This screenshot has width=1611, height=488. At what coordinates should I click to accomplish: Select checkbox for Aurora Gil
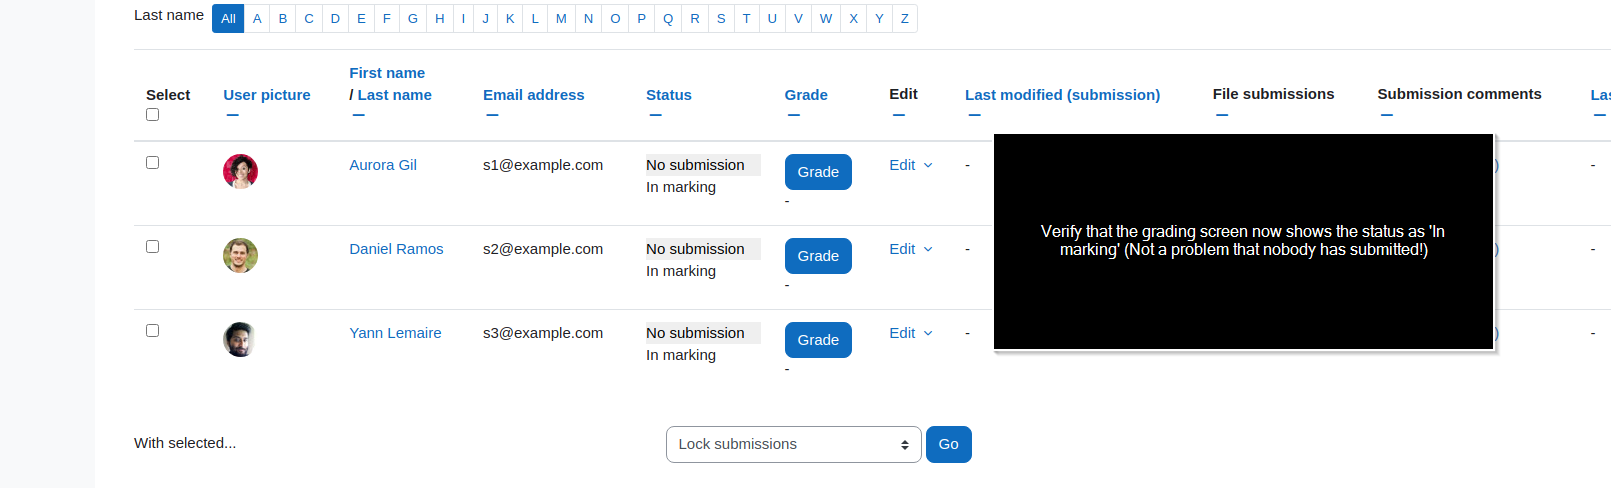pyautogui.click(x=152, y=162)
